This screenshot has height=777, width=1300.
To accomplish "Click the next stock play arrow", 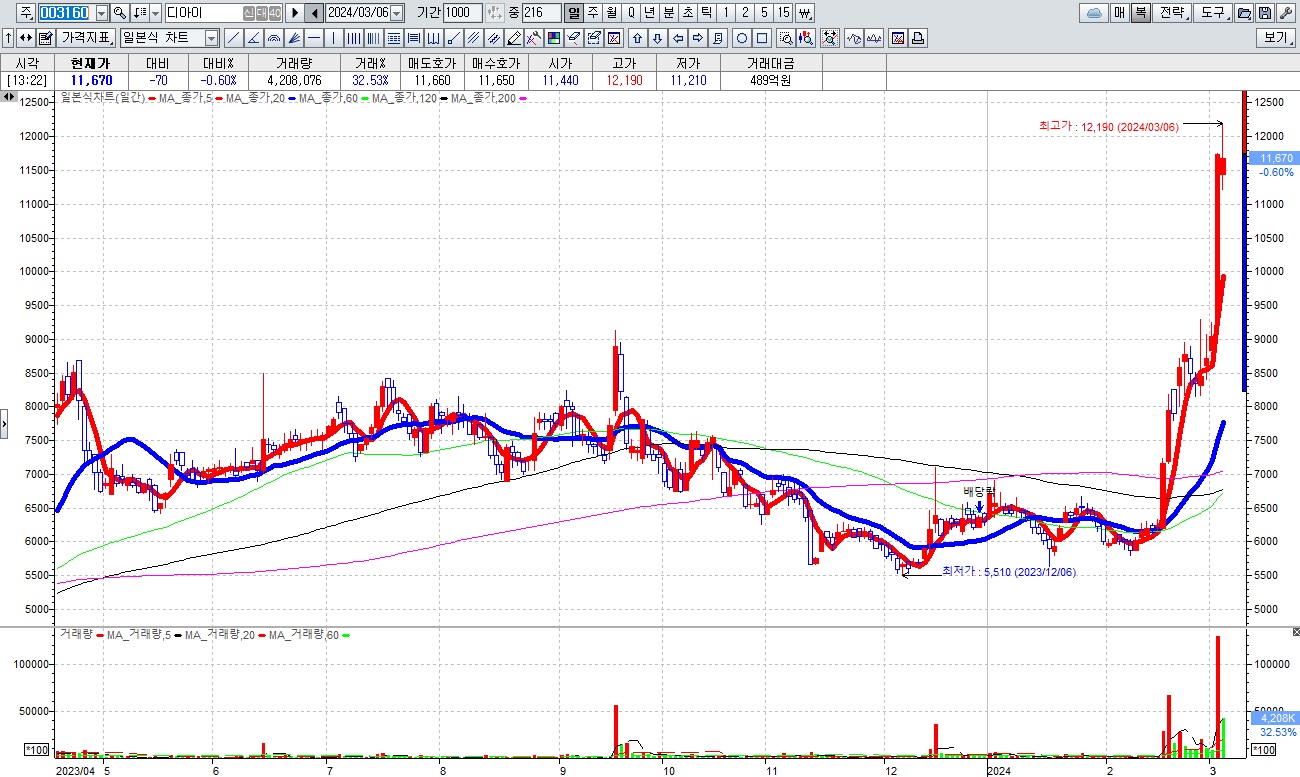I will click(x=295, y=13).
